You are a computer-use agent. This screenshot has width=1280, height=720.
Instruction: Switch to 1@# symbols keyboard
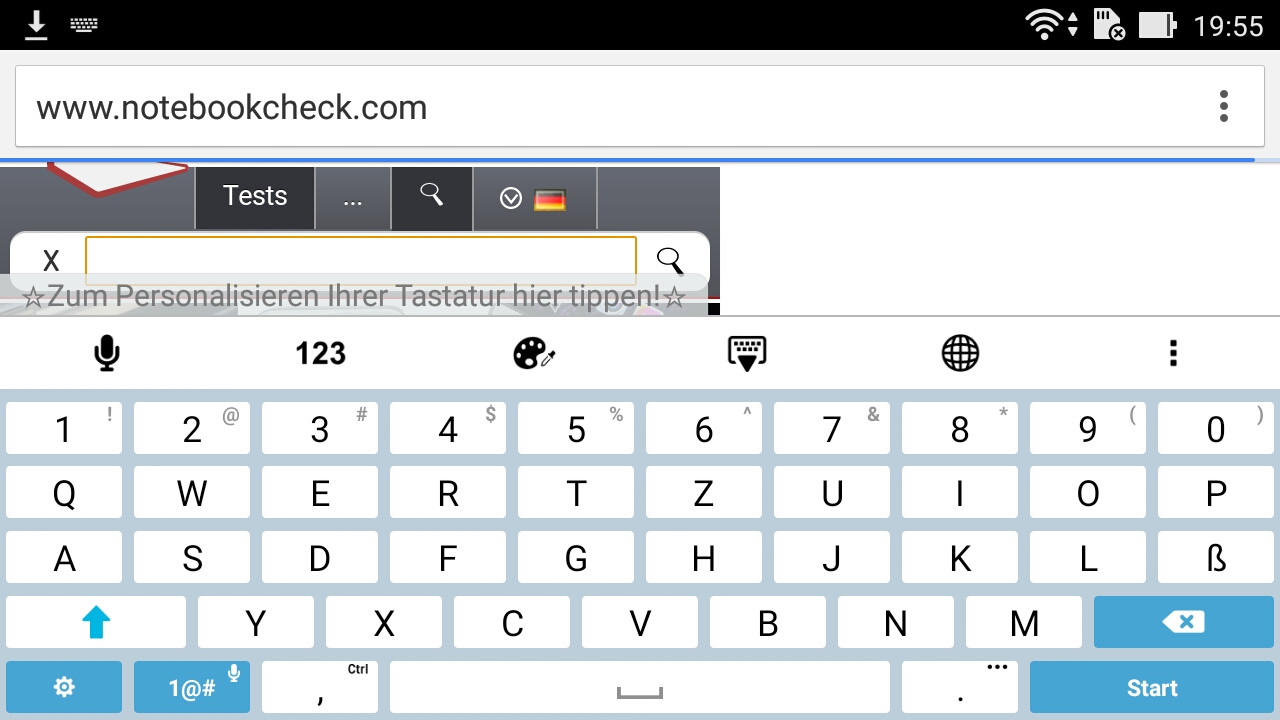pos(192,687)
